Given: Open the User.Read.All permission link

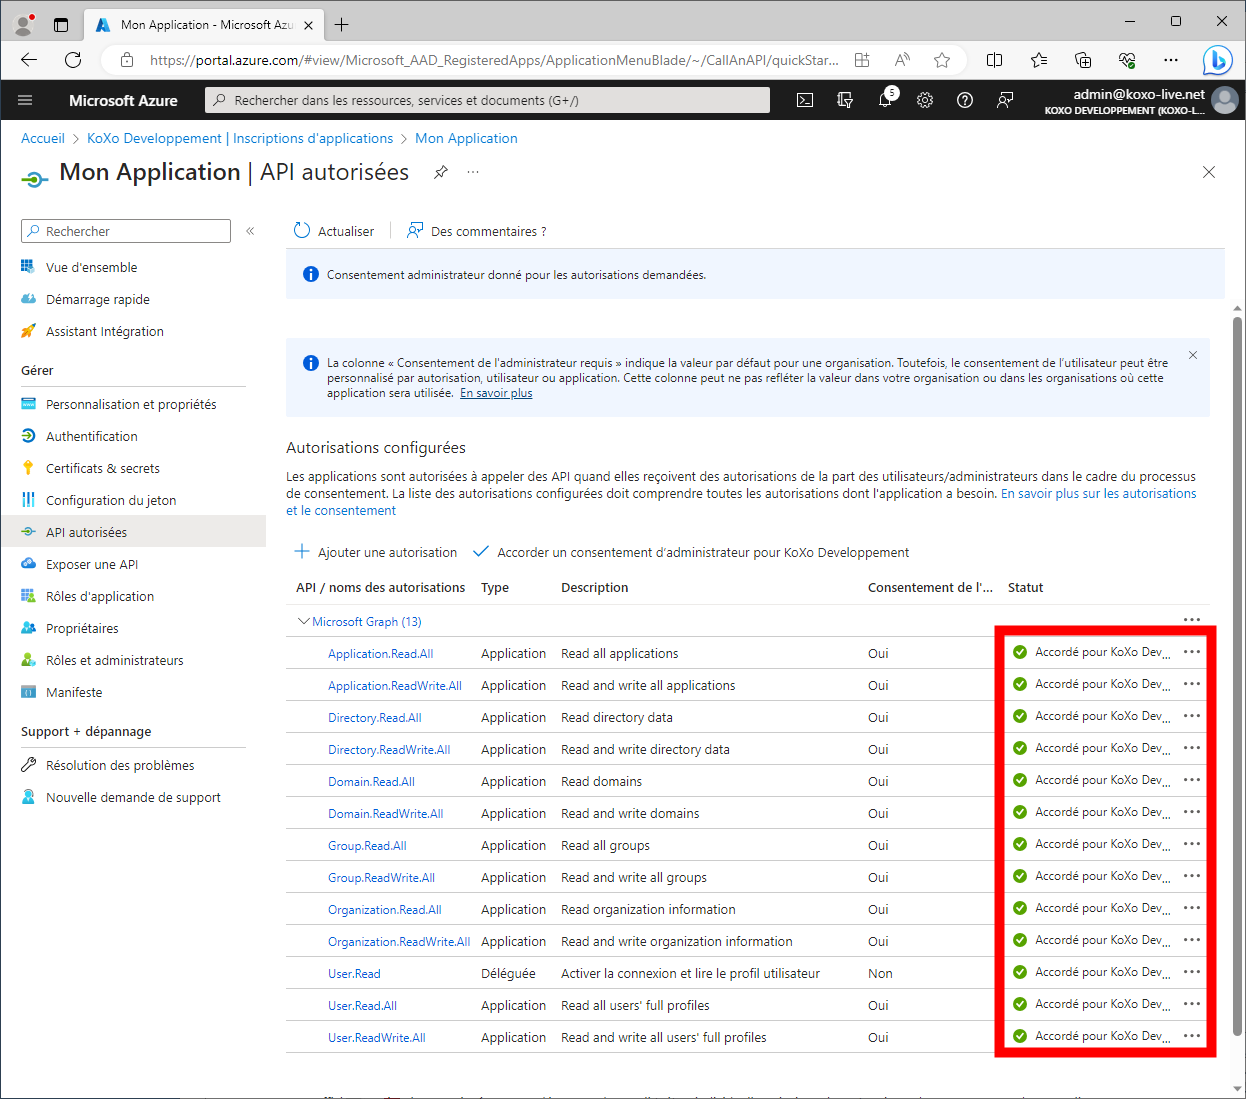Looking at the screenshot, I should coord(362,1006).
